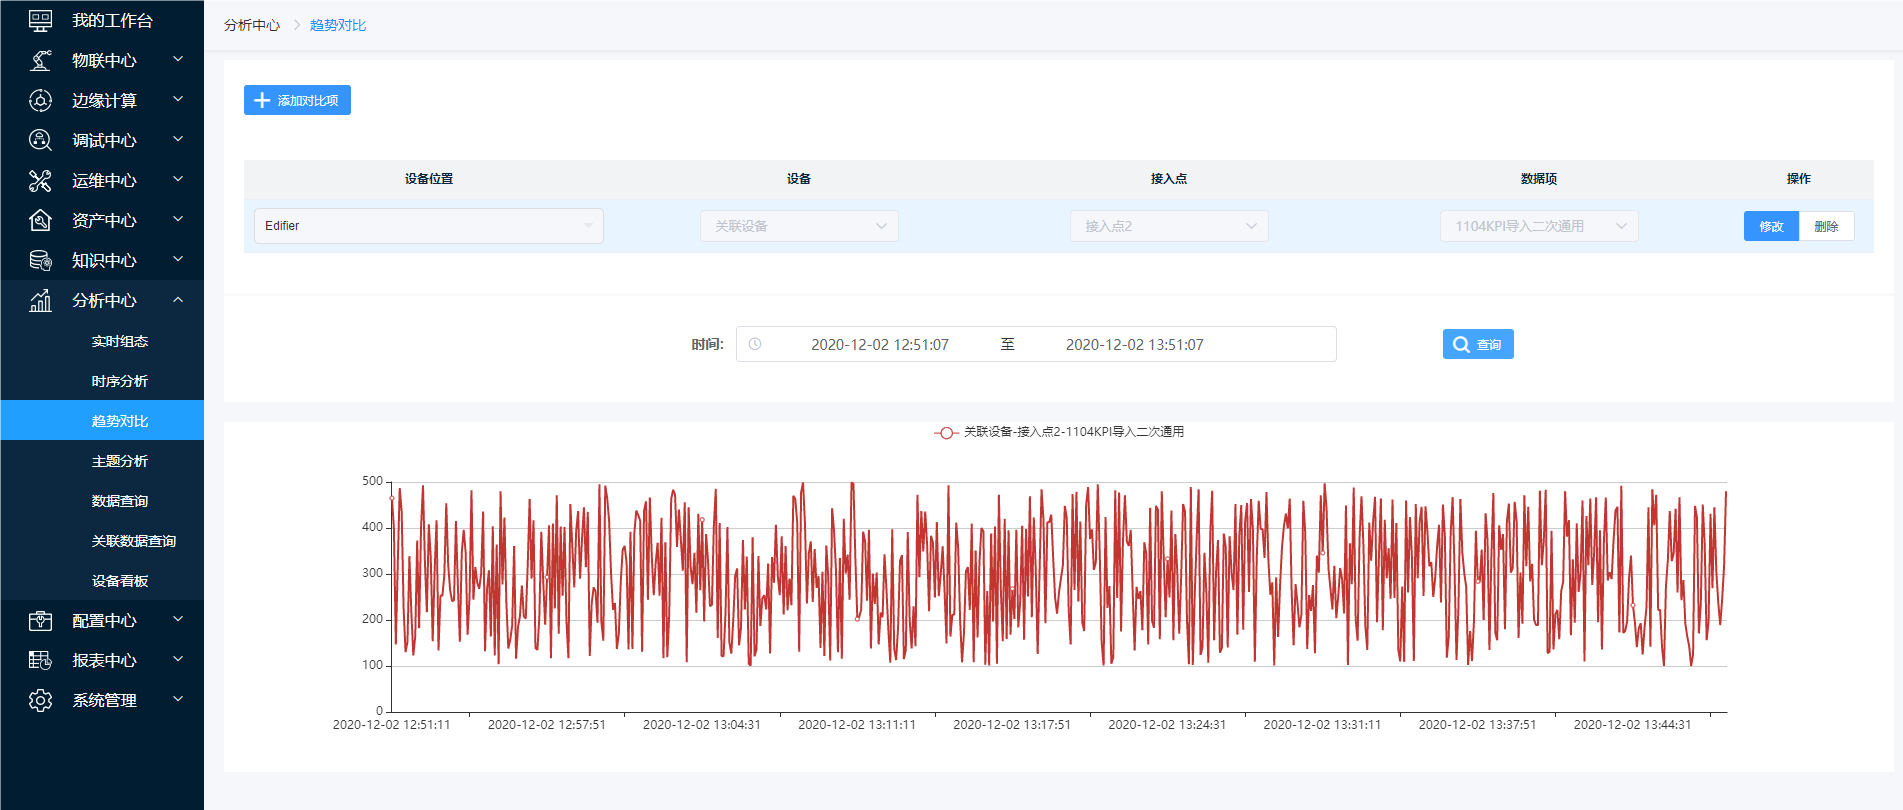Open the 1104KPI导入二次通用 data item dropdown
The image size is (1903, 810).
(1539, 226)
